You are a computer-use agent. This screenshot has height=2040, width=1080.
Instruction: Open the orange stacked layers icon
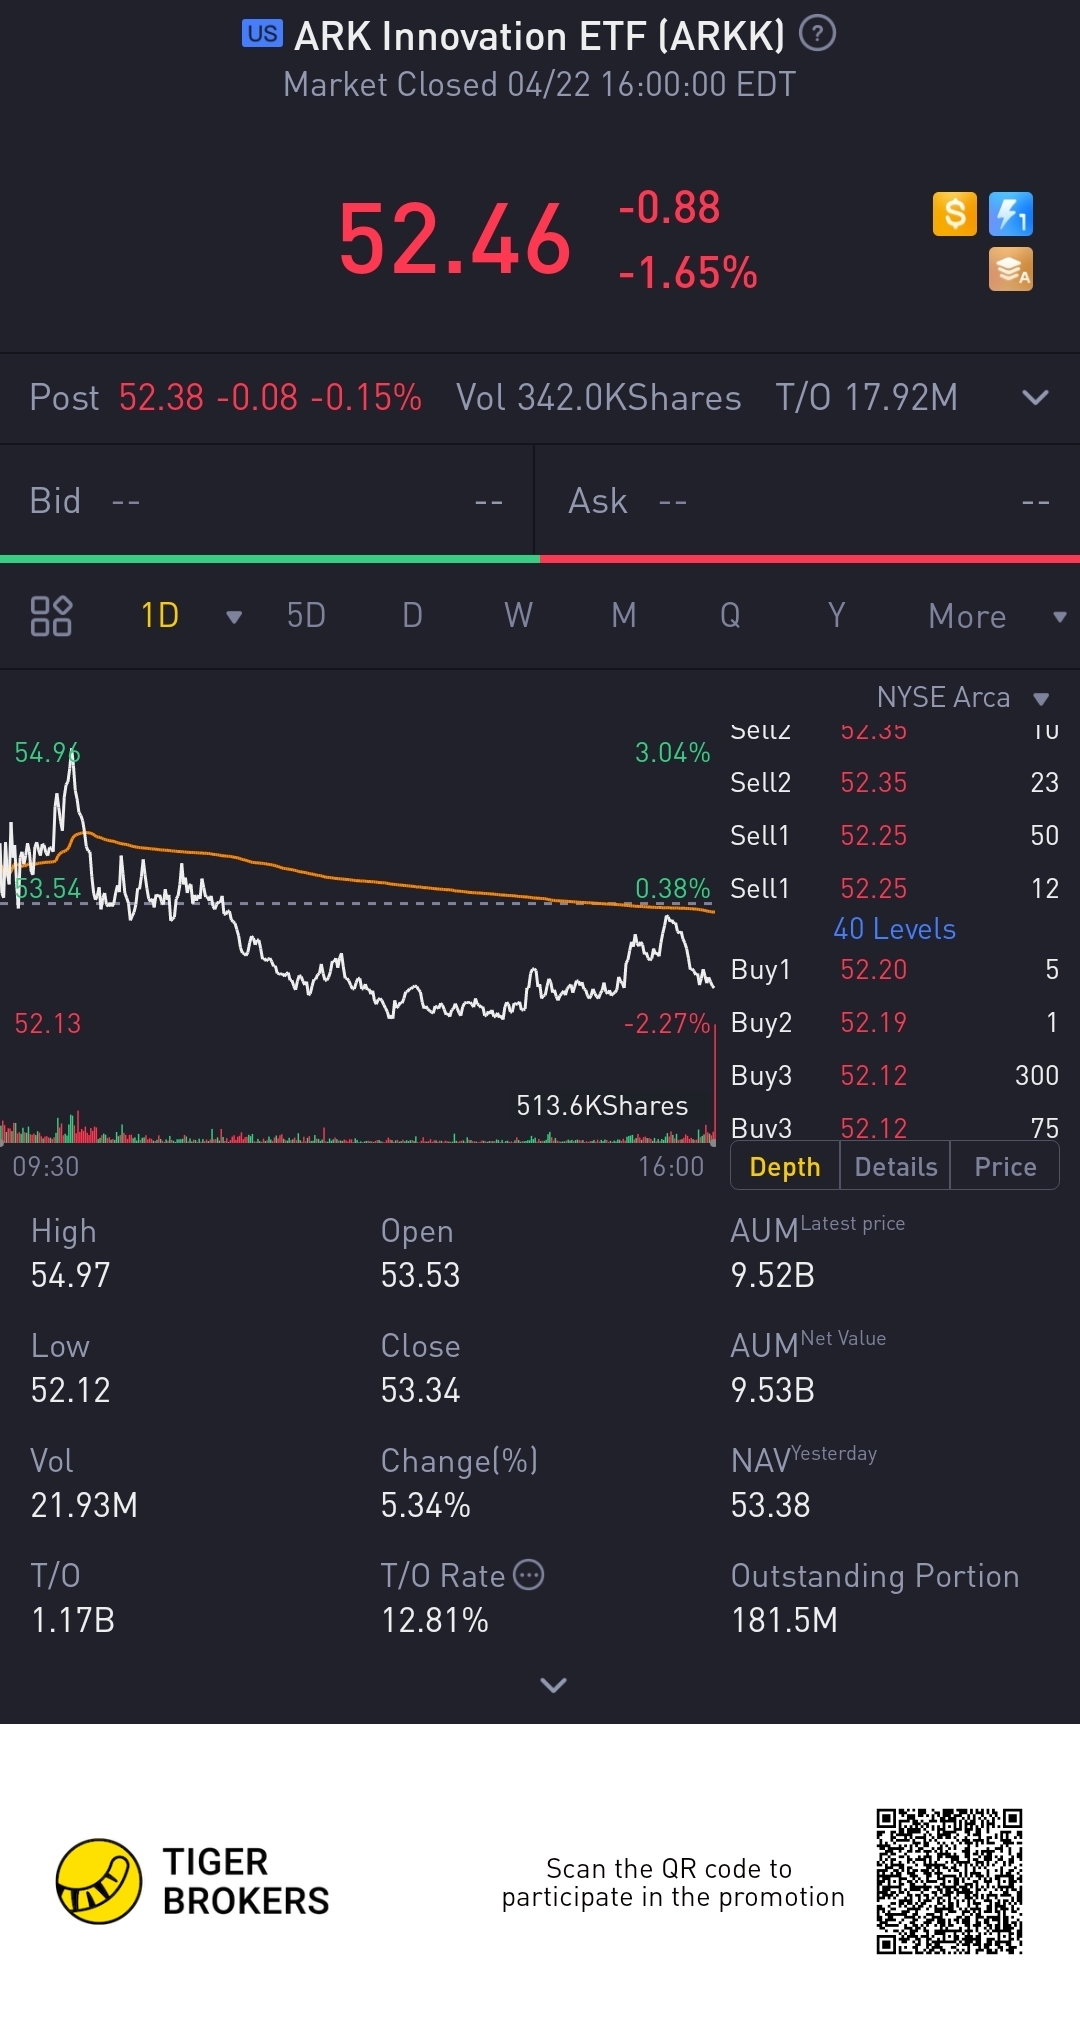1011,270
